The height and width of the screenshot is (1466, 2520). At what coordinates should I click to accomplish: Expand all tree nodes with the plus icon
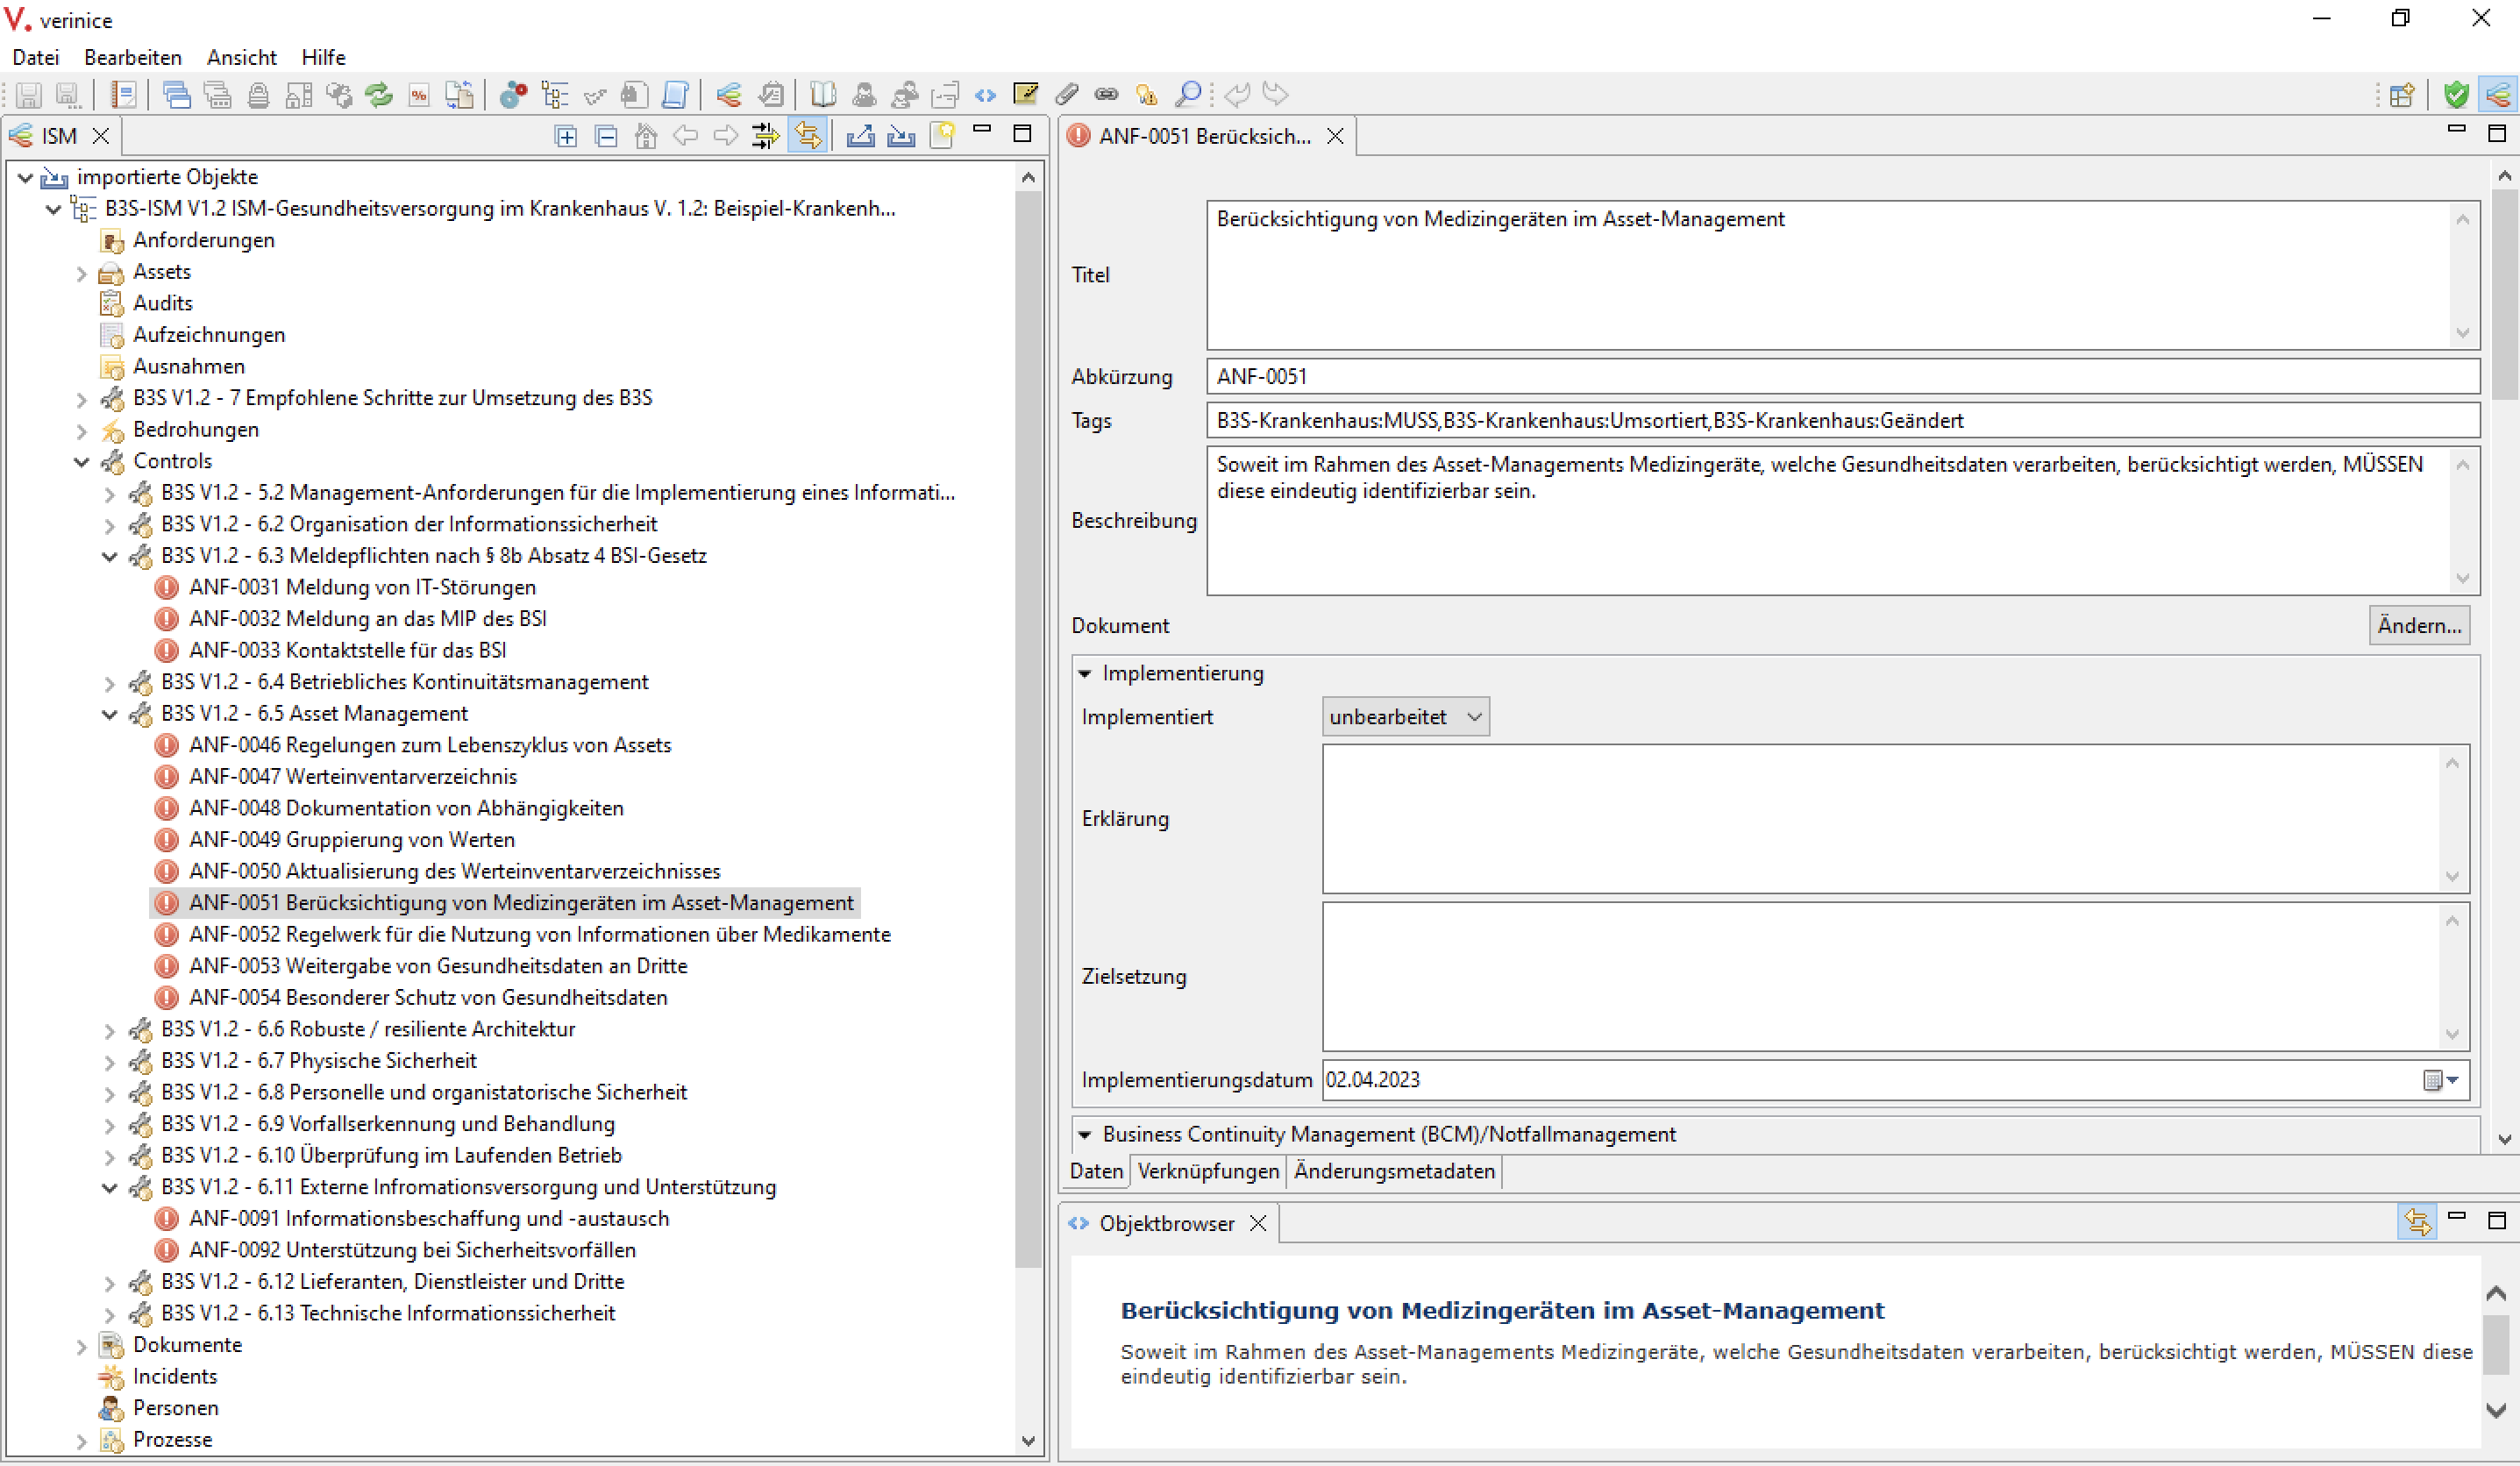[x=566, y=136]
